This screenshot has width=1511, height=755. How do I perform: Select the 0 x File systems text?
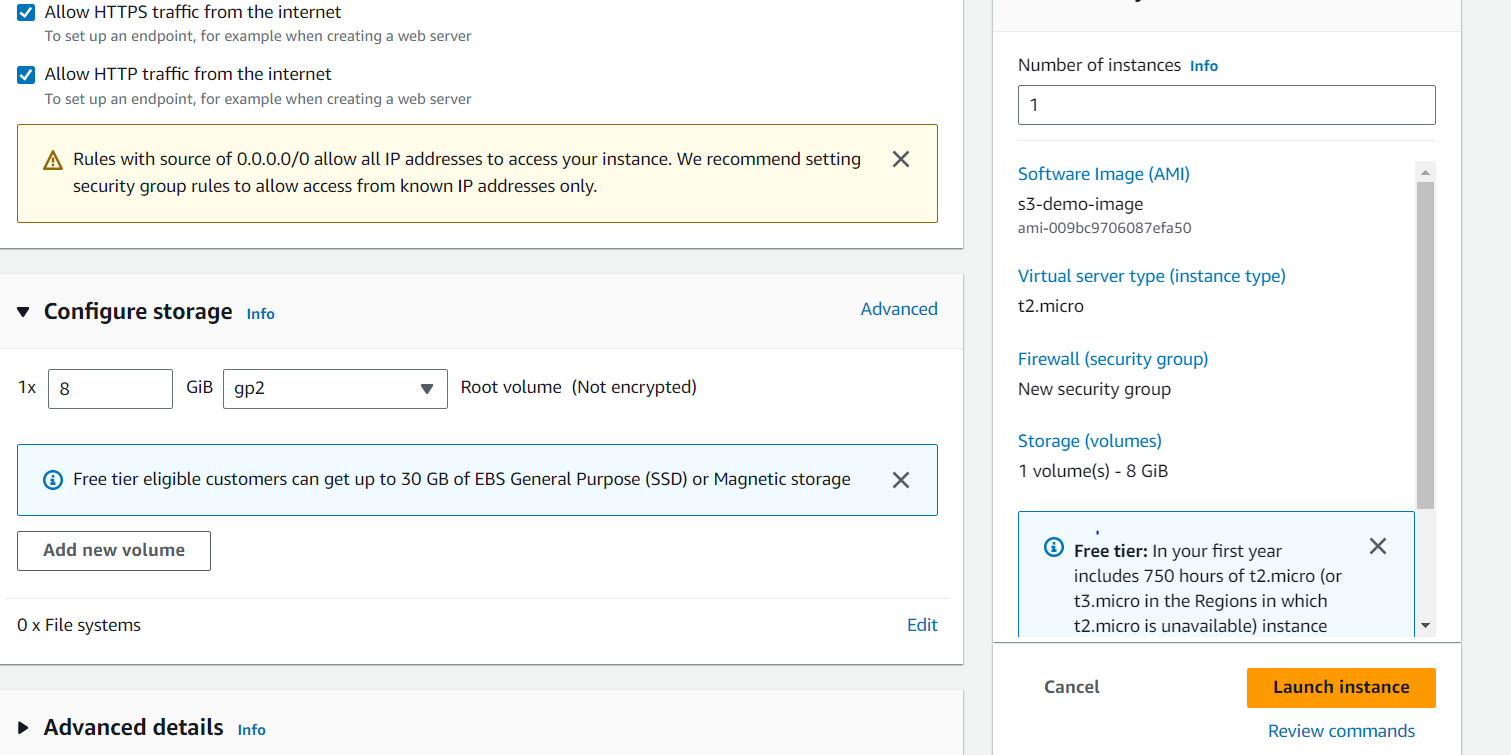(79, 625)
